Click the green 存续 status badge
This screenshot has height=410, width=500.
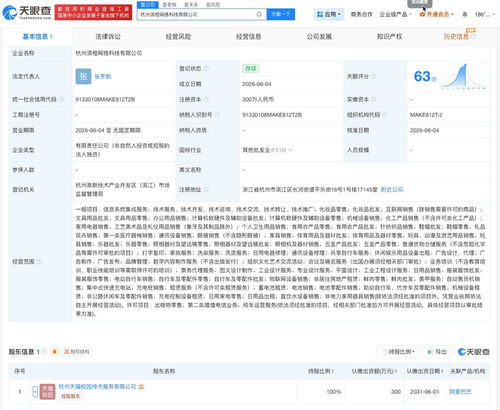[250, 69]
